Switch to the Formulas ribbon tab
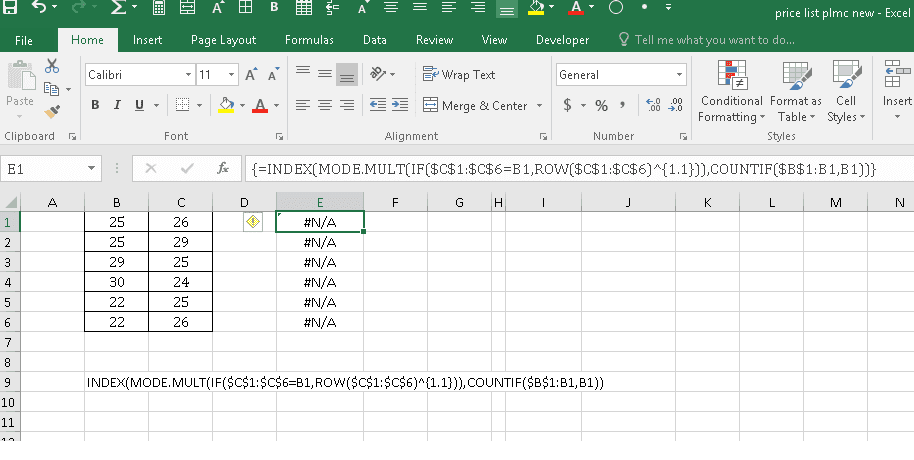This screenshot has height=460, width=914. 309,40
